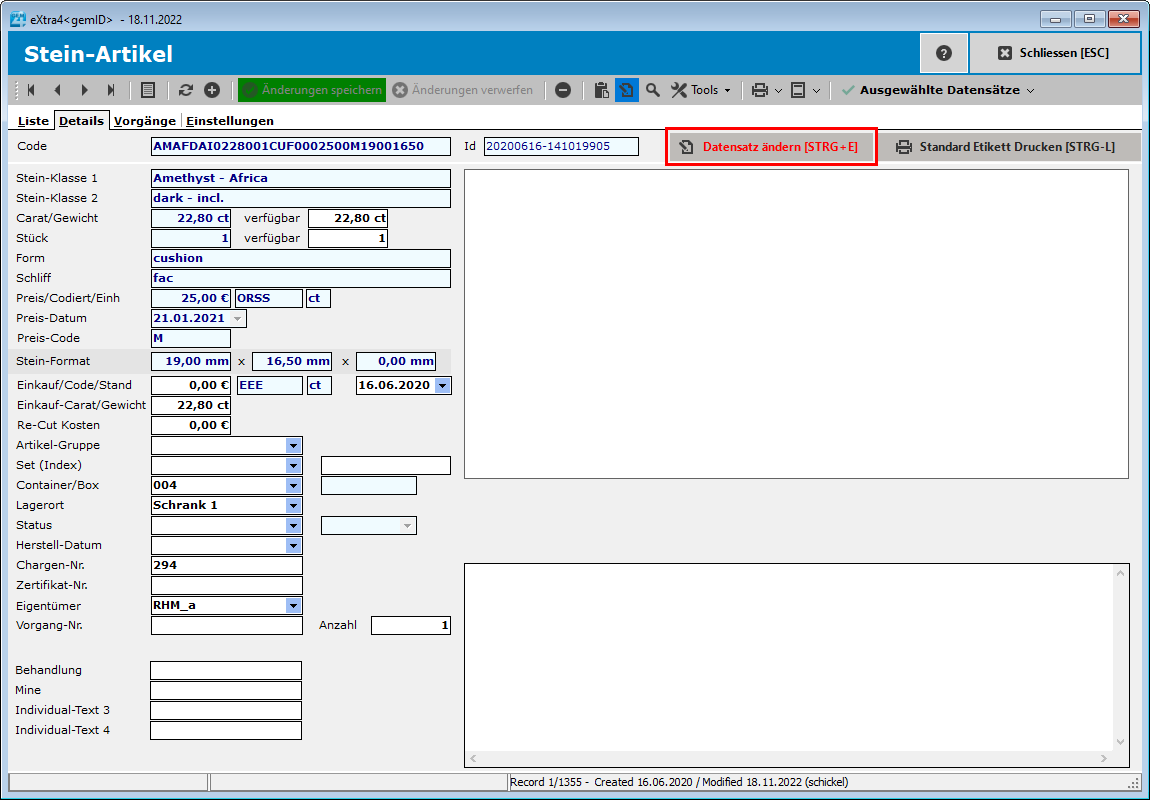Expand the Eigentümer combo box
The width and height of the screenshot is (1150, 800).
[293, 606]
